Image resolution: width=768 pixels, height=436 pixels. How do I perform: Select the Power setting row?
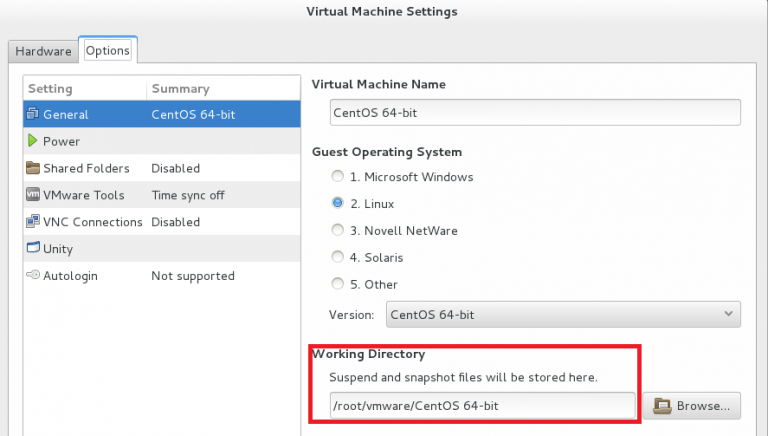[x=162, y=141]
